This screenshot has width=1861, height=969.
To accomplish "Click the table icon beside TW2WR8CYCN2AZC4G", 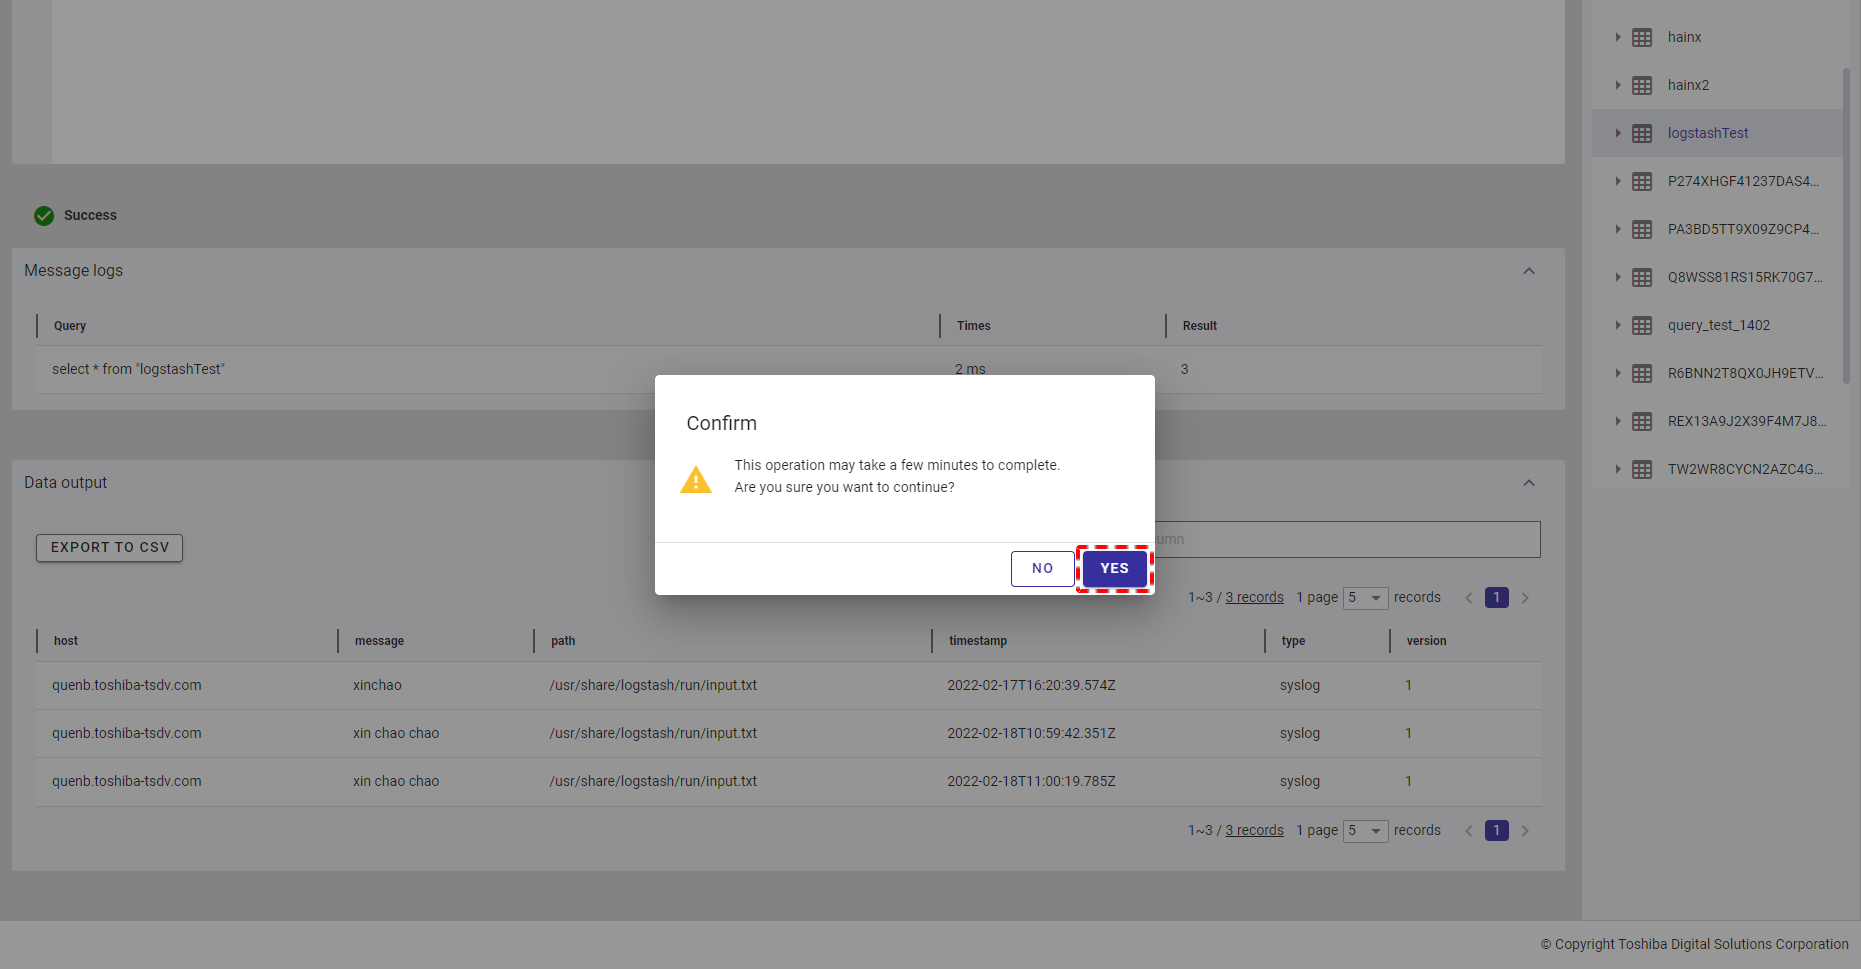I will pos(1642,469).
